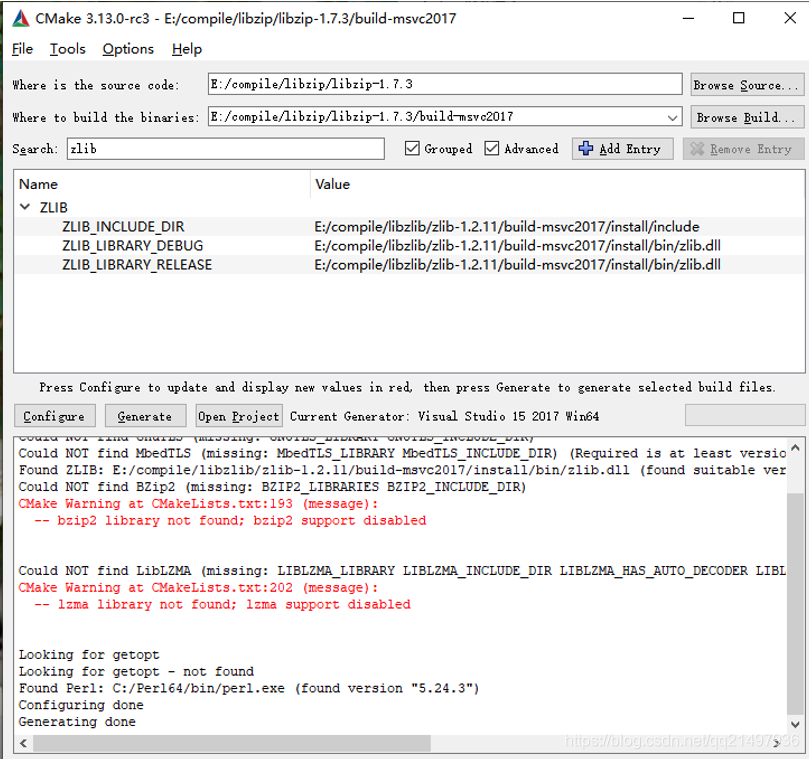The width and height of the screenshot is (809, 759).
Task: Click the 'Could NOT find BZip2' line
Action: tap(272, 487)
